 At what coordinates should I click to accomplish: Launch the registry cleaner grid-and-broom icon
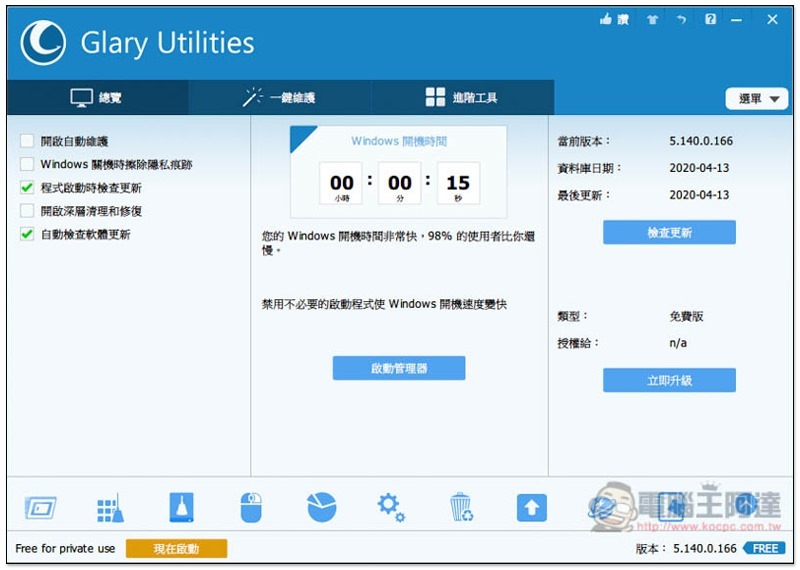point(110,508)
